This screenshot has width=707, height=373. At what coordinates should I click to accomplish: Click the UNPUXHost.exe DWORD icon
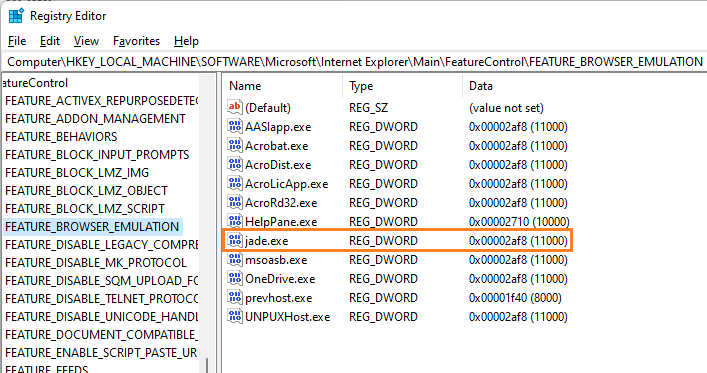pyautogui.click(x=235, y=316)
